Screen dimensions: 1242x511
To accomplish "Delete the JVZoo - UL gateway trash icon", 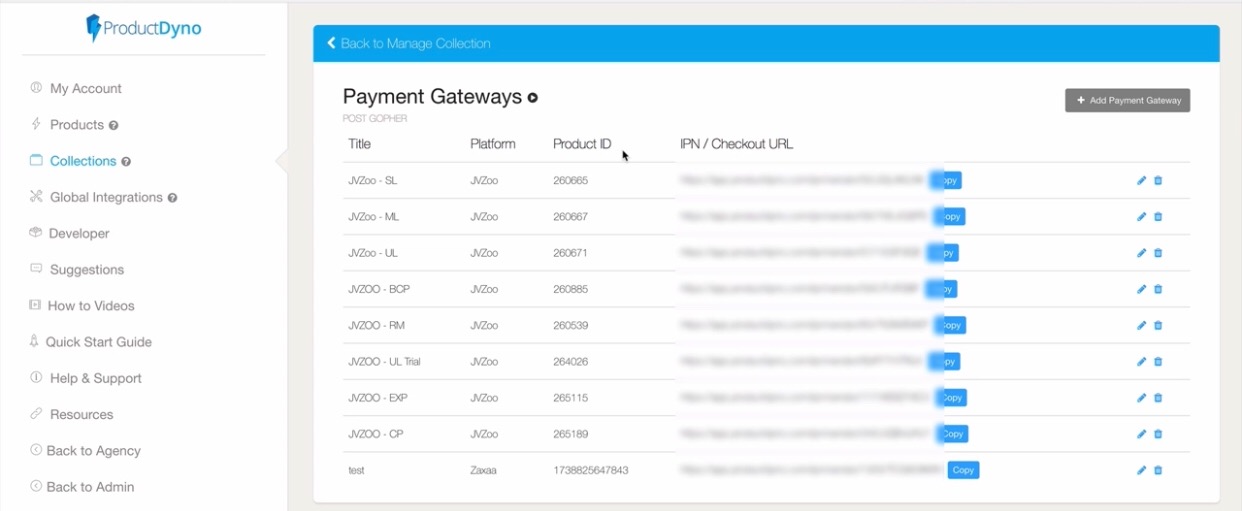I will (x=1158, y=253).
